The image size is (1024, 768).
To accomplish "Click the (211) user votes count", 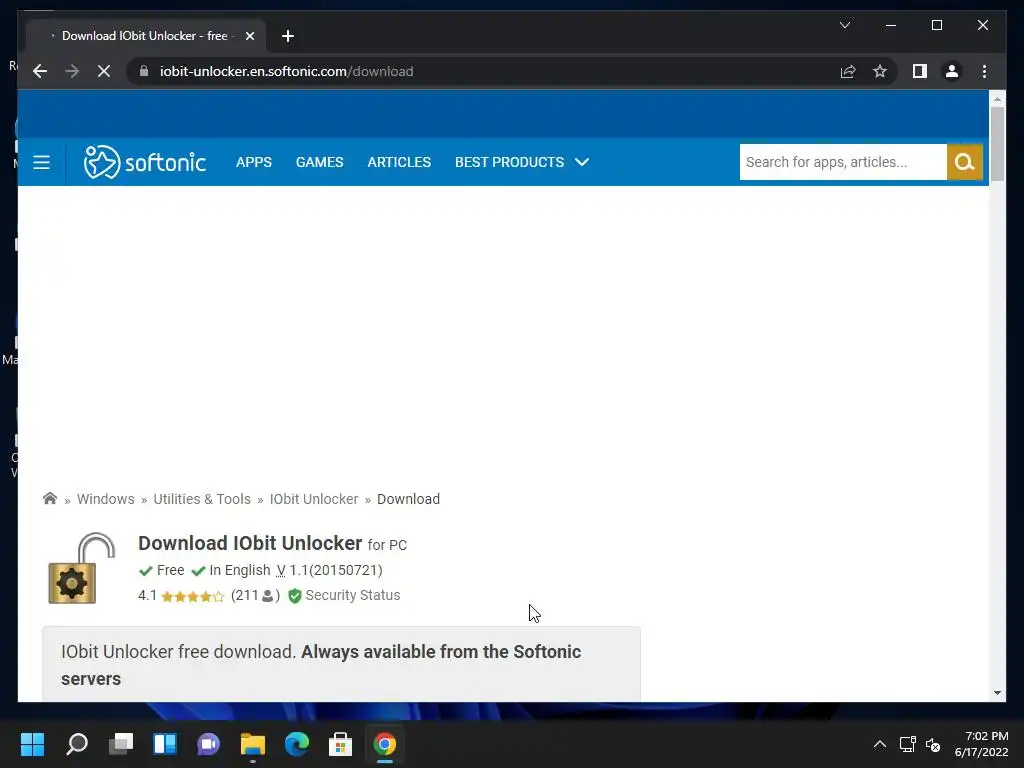I will click(x=255, y=595).
